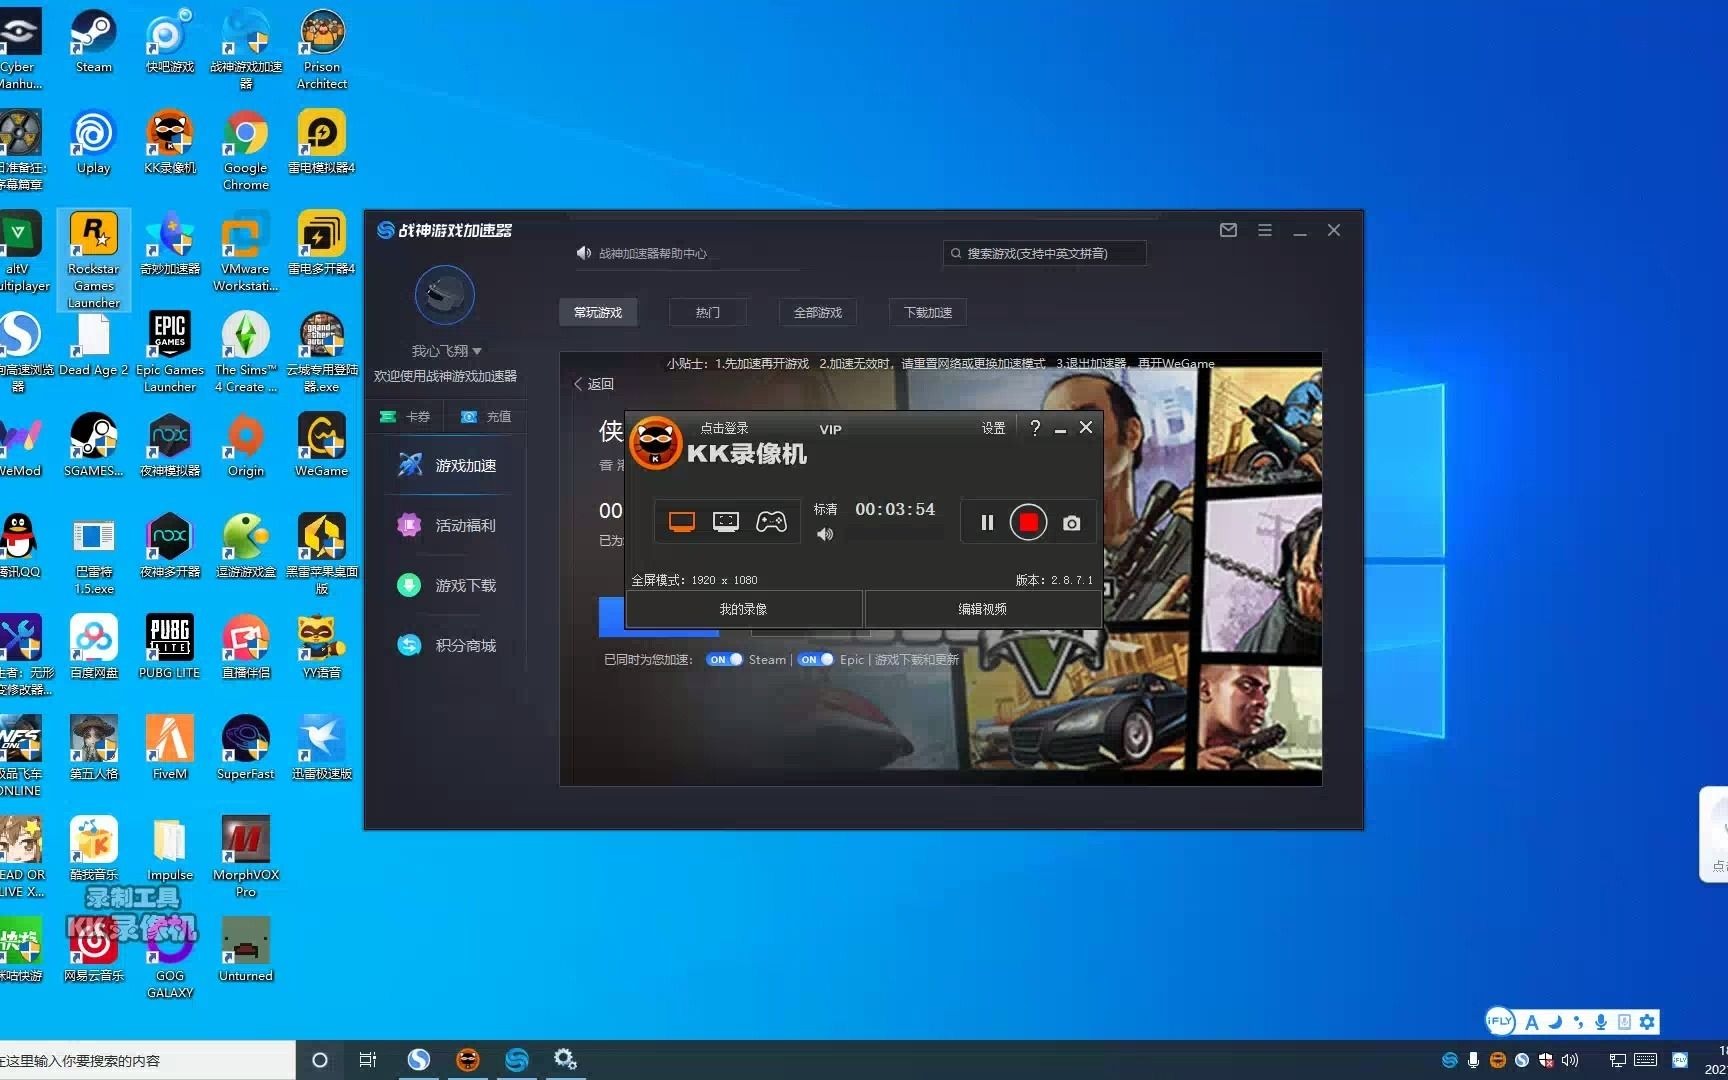The height and width of the screenshot is (1080, 1728).
Task: Open Task View on taskbar
Action: (x=368, y=1060)
